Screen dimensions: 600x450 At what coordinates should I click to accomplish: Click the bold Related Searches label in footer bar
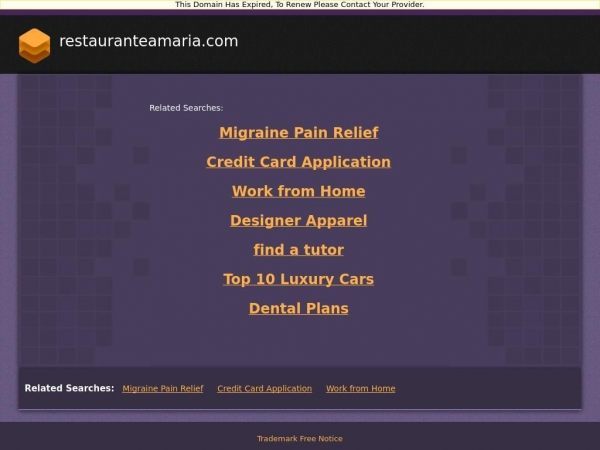click(69, 388)
